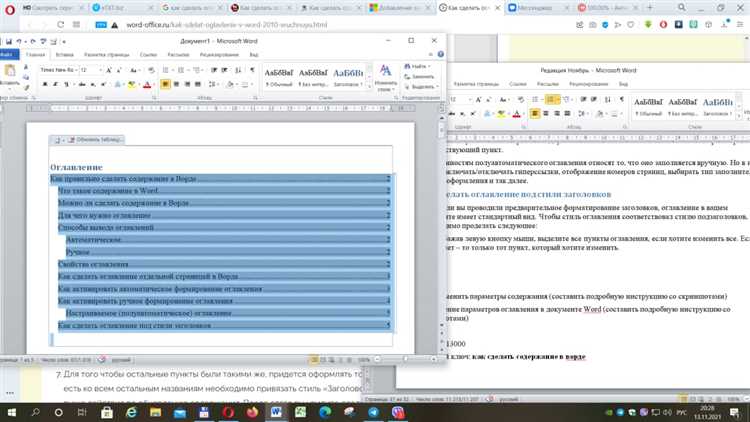
Task: Switch to Ссылки tab in front Word
Action: (148, 55)
